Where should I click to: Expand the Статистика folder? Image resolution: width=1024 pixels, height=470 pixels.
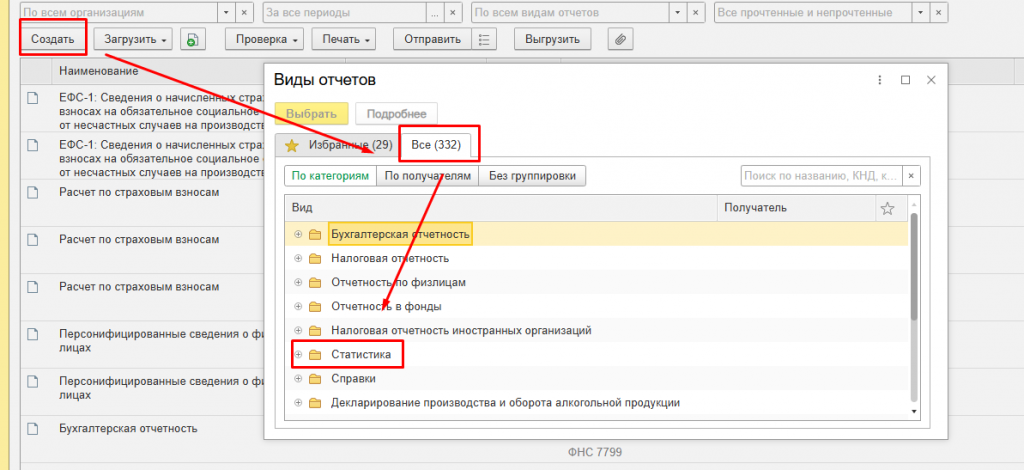click(298, 355)
